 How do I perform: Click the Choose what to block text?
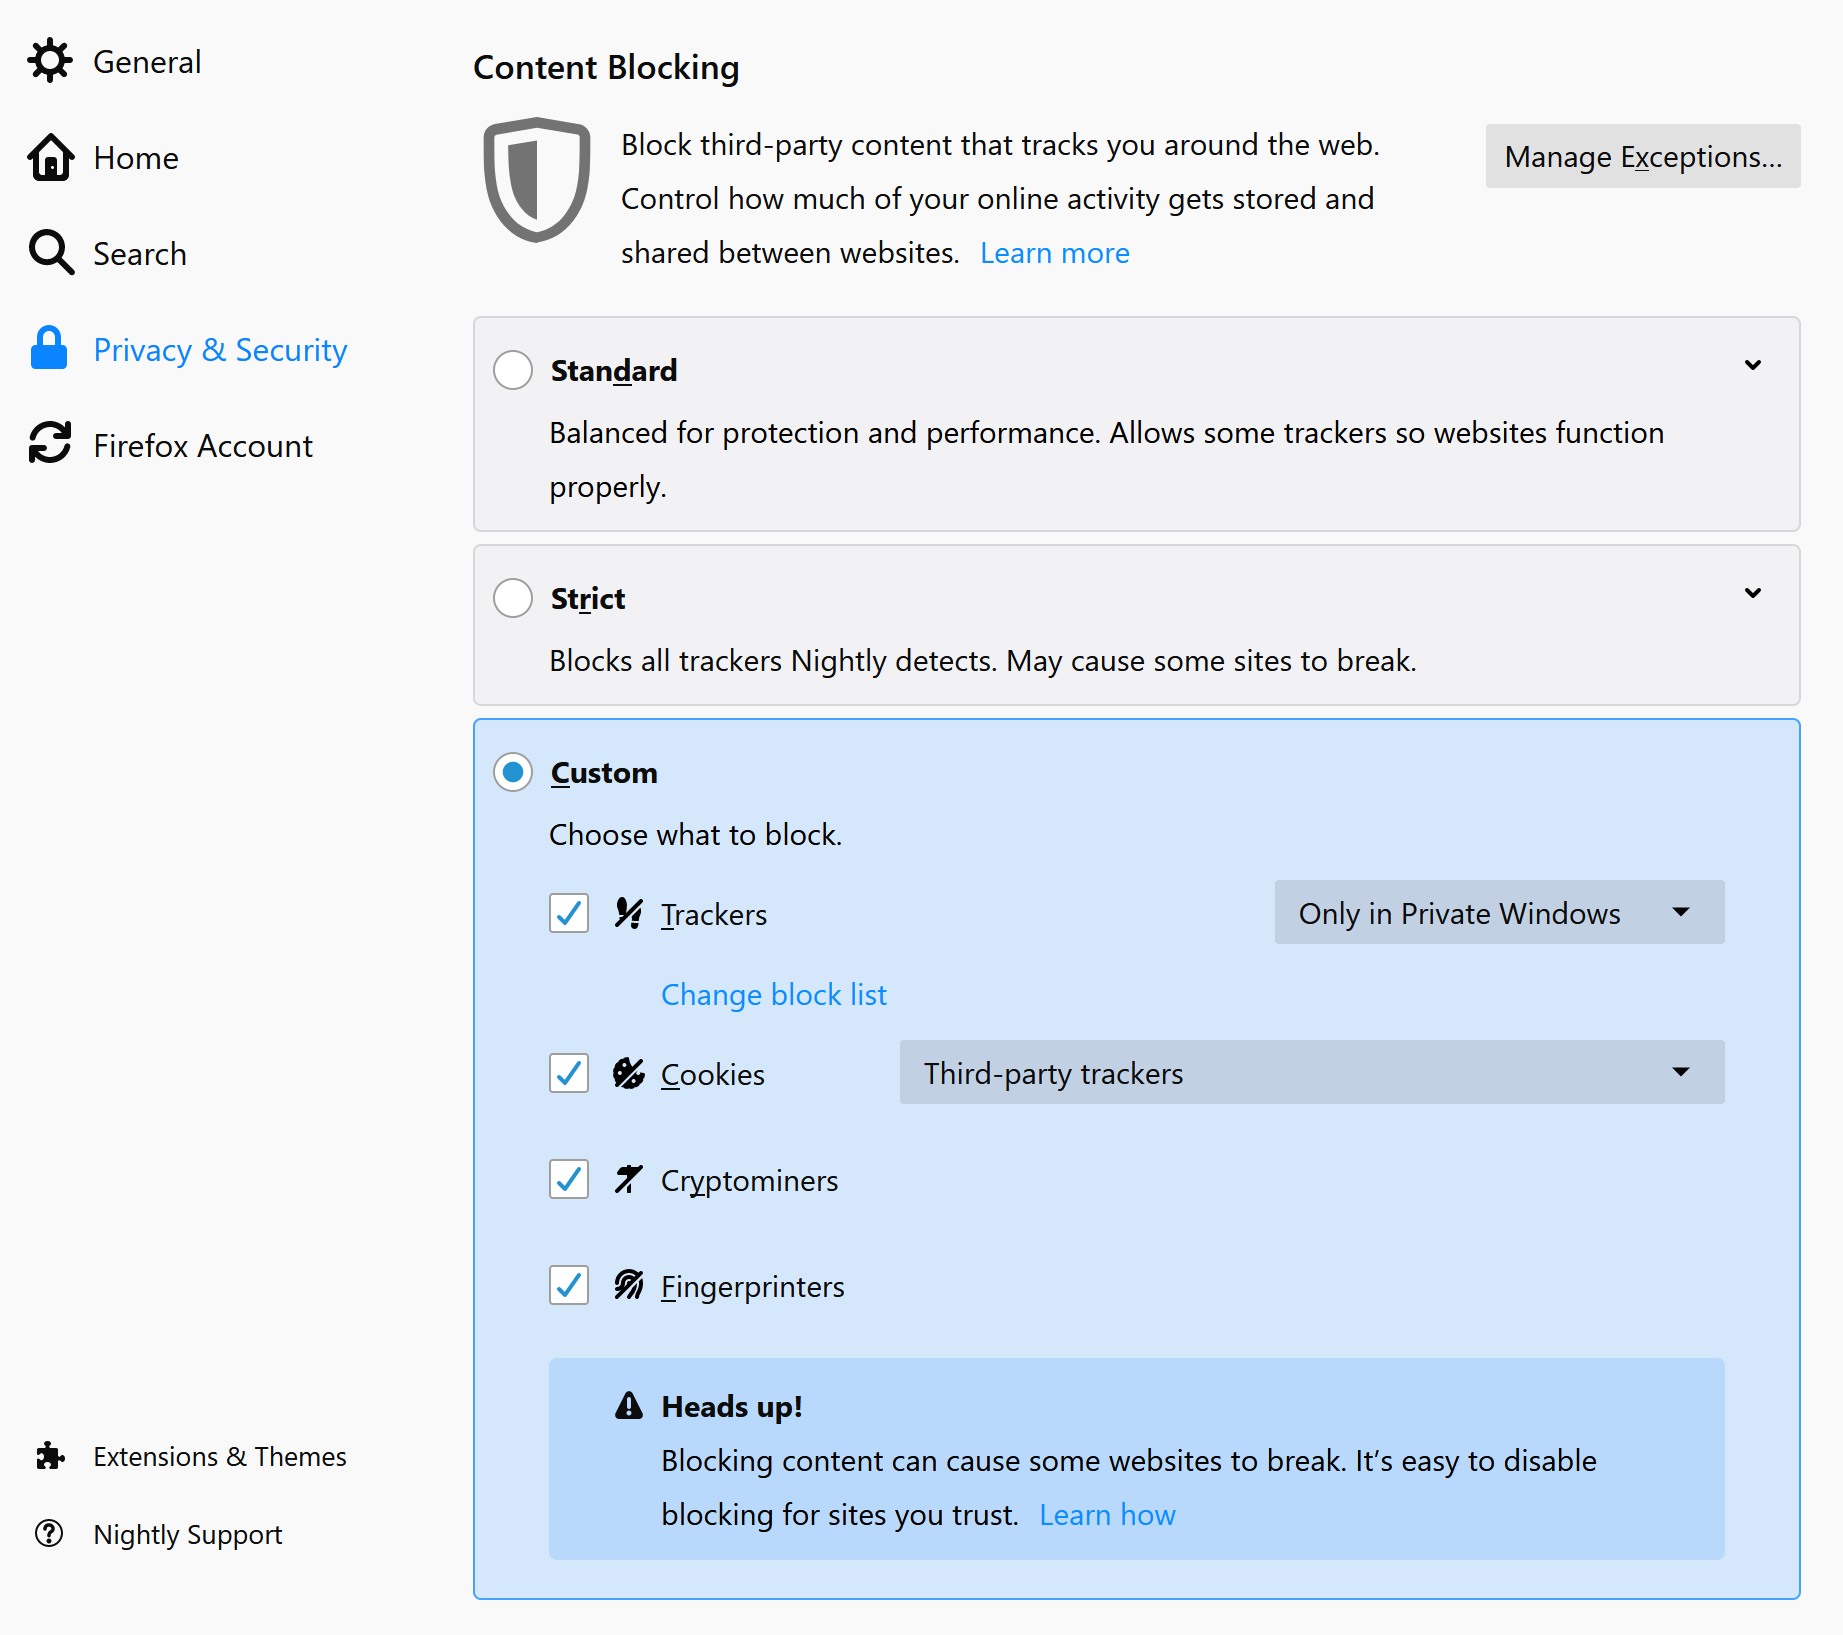point(696,835)
